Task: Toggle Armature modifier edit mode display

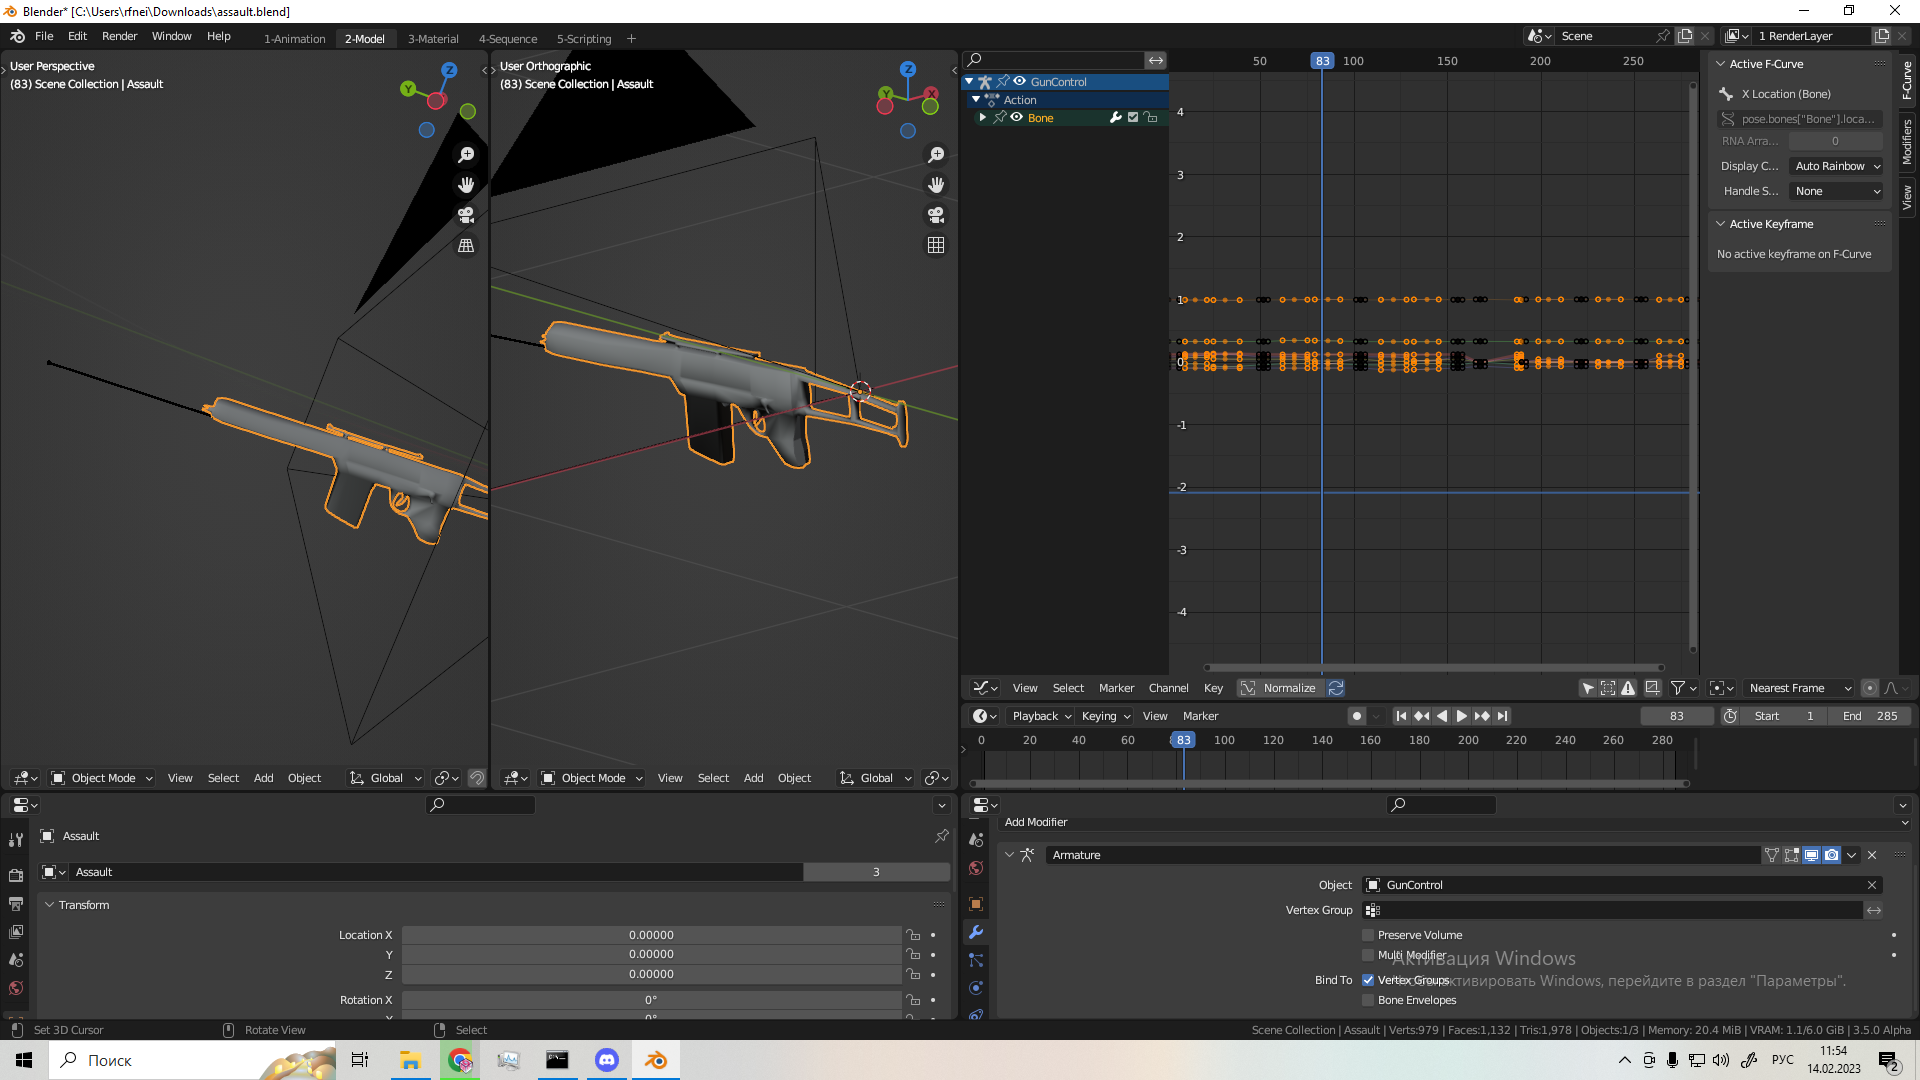Action: pos(1791,855)
